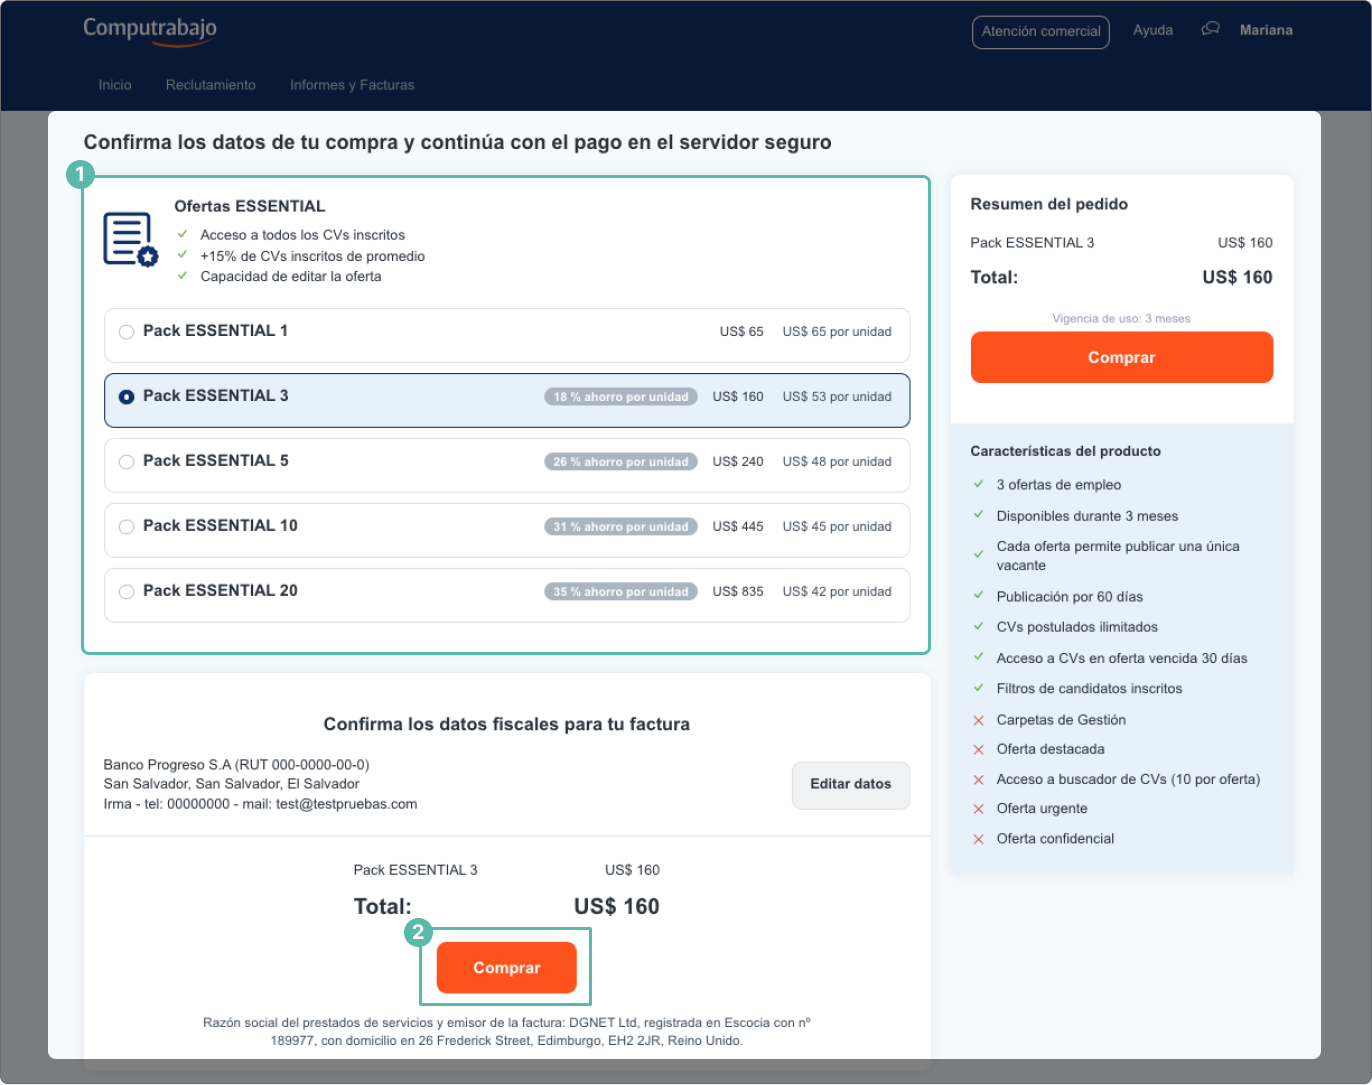
Task: Open the chat bubble icon
Action: click(x=1210, y=30)
